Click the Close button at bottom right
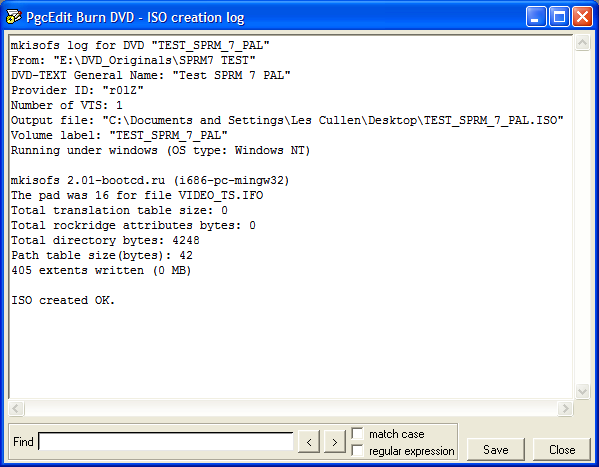Screen dimensions: 599x467 point(562,449)
